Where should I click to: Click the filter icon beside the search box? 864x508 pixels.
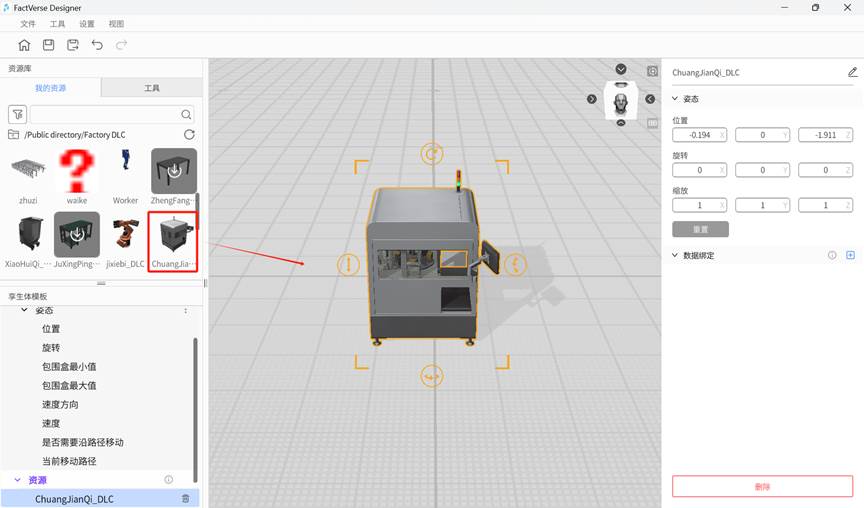(x=17, y=114)
